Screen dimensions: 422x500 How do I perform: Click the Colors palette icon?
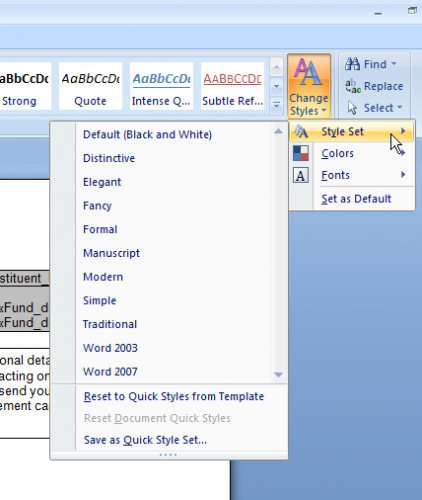(x=301, y=153)
